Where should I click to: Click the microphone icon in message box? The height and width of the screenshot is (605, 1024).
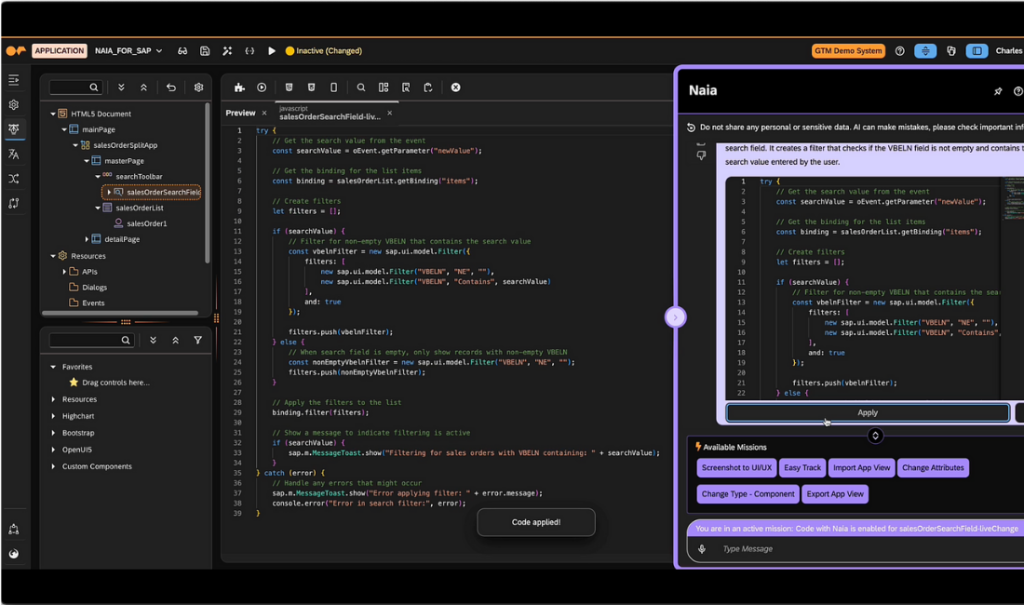pyautogui.click(x=702, y=548)
